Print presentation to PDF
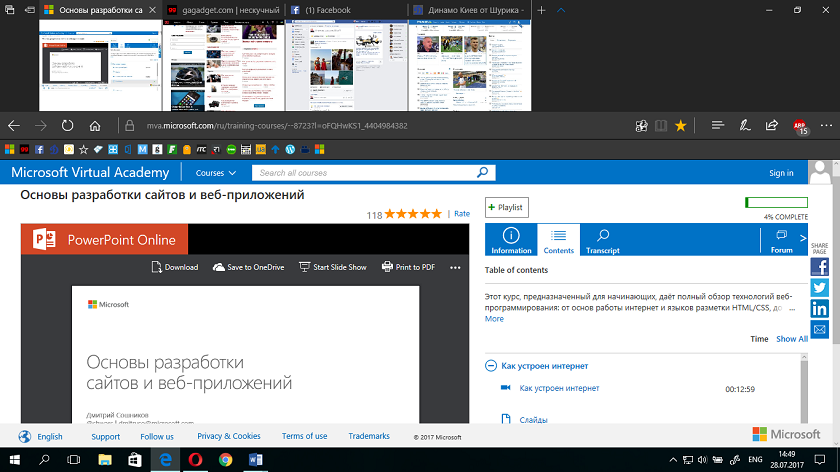 [x=408, y=267]
